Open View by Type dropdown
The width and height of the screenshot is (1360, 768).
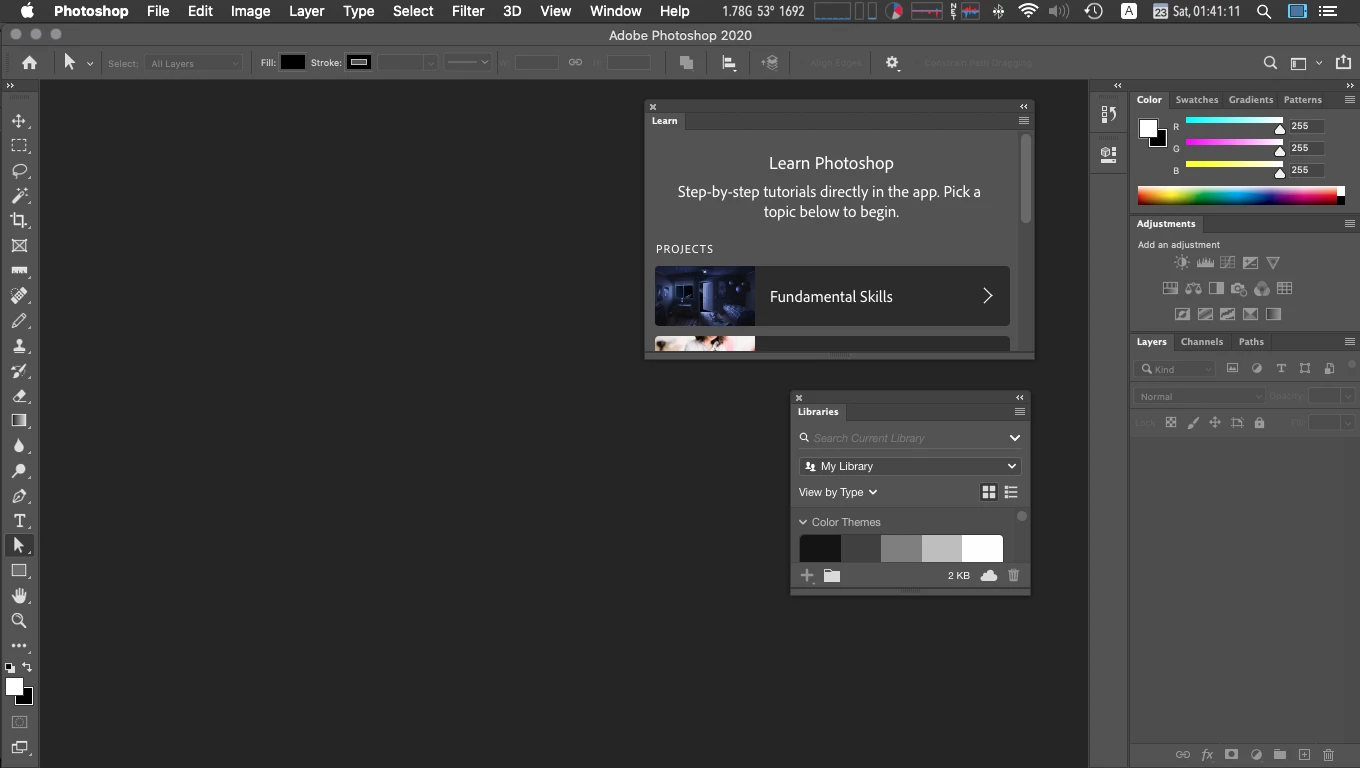point(838,492)
